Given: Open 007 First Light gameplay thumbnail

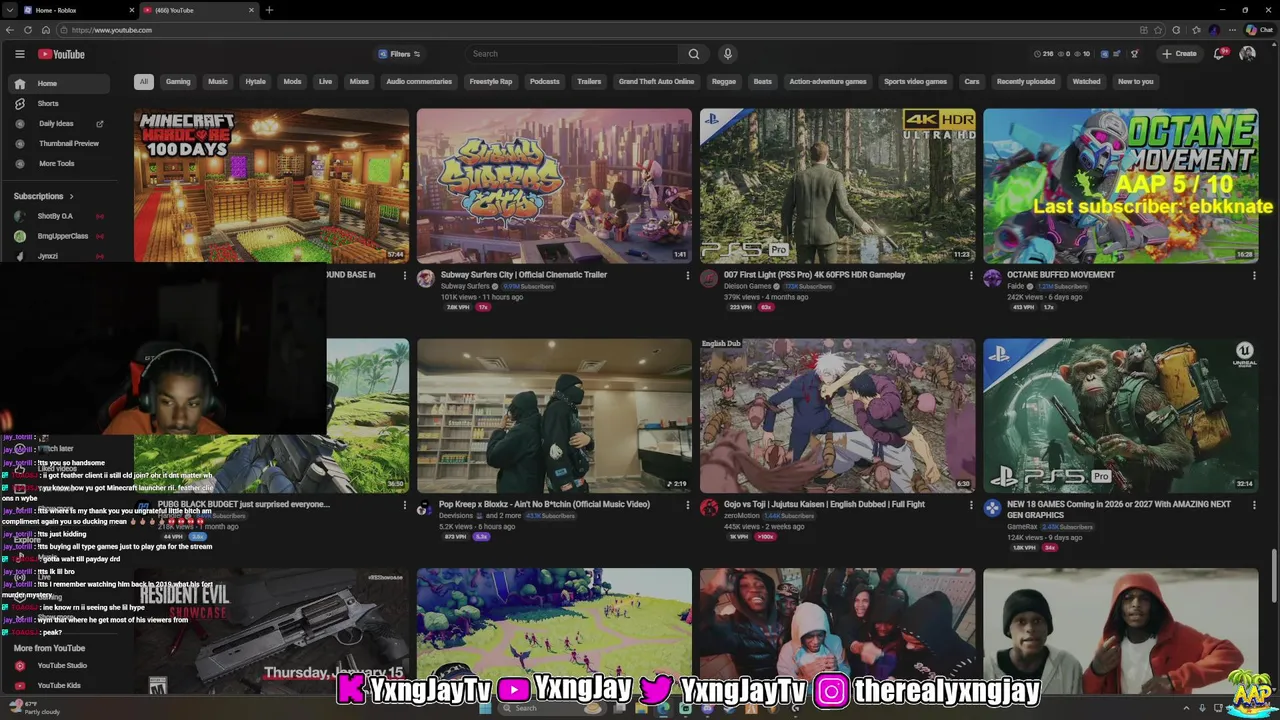Looking at the screenshot, I should click(838, 185).
